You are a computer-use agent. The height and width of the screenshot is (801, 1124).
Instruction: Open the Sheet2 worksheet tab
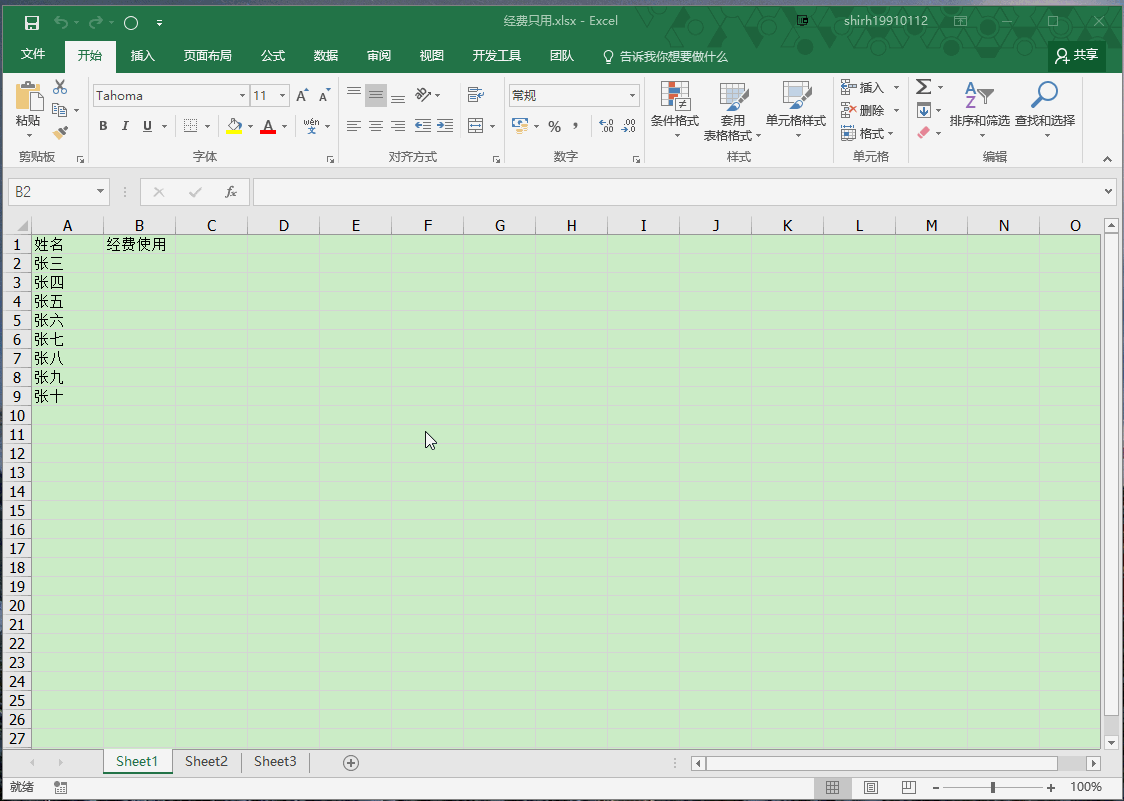206,762
